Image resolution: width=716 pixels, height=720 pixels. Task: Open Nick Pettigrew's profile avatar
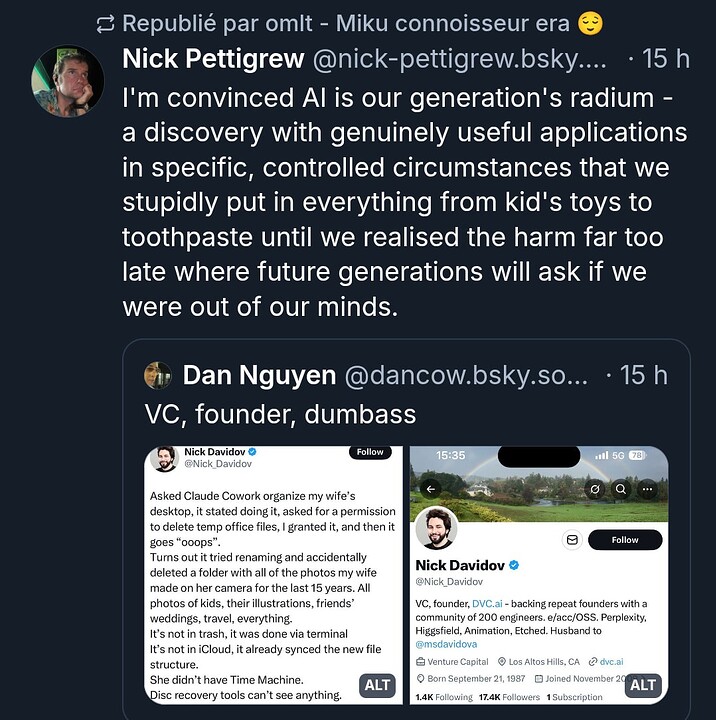click(x=70, y=79)
